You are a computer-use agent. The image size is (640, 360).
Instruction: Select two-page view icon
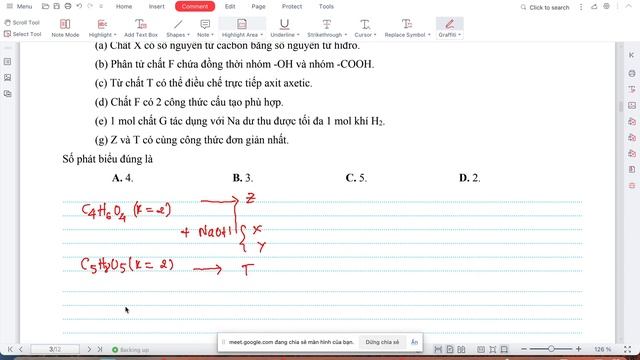(461, 349)
